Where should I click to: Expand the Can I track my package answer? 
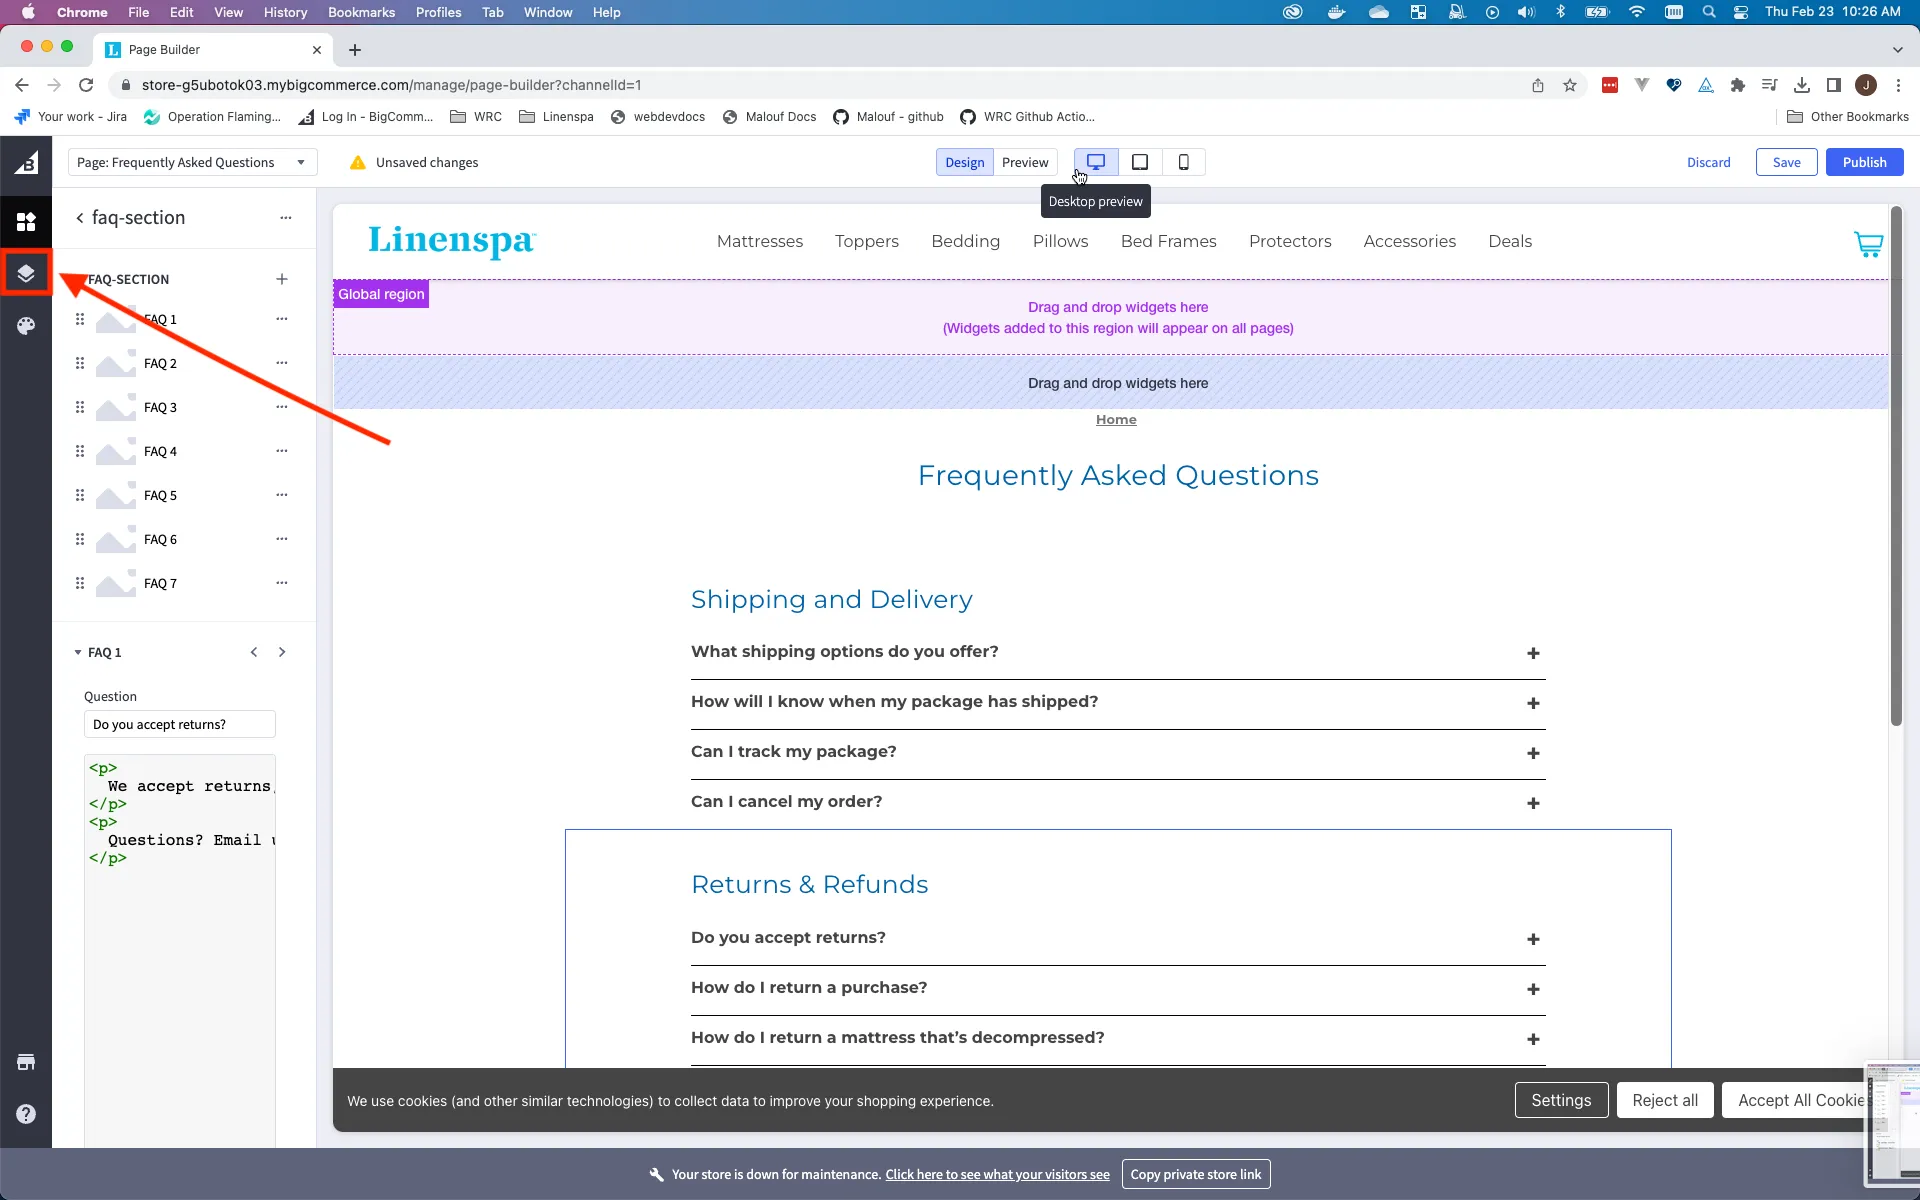coord(1533,753)
